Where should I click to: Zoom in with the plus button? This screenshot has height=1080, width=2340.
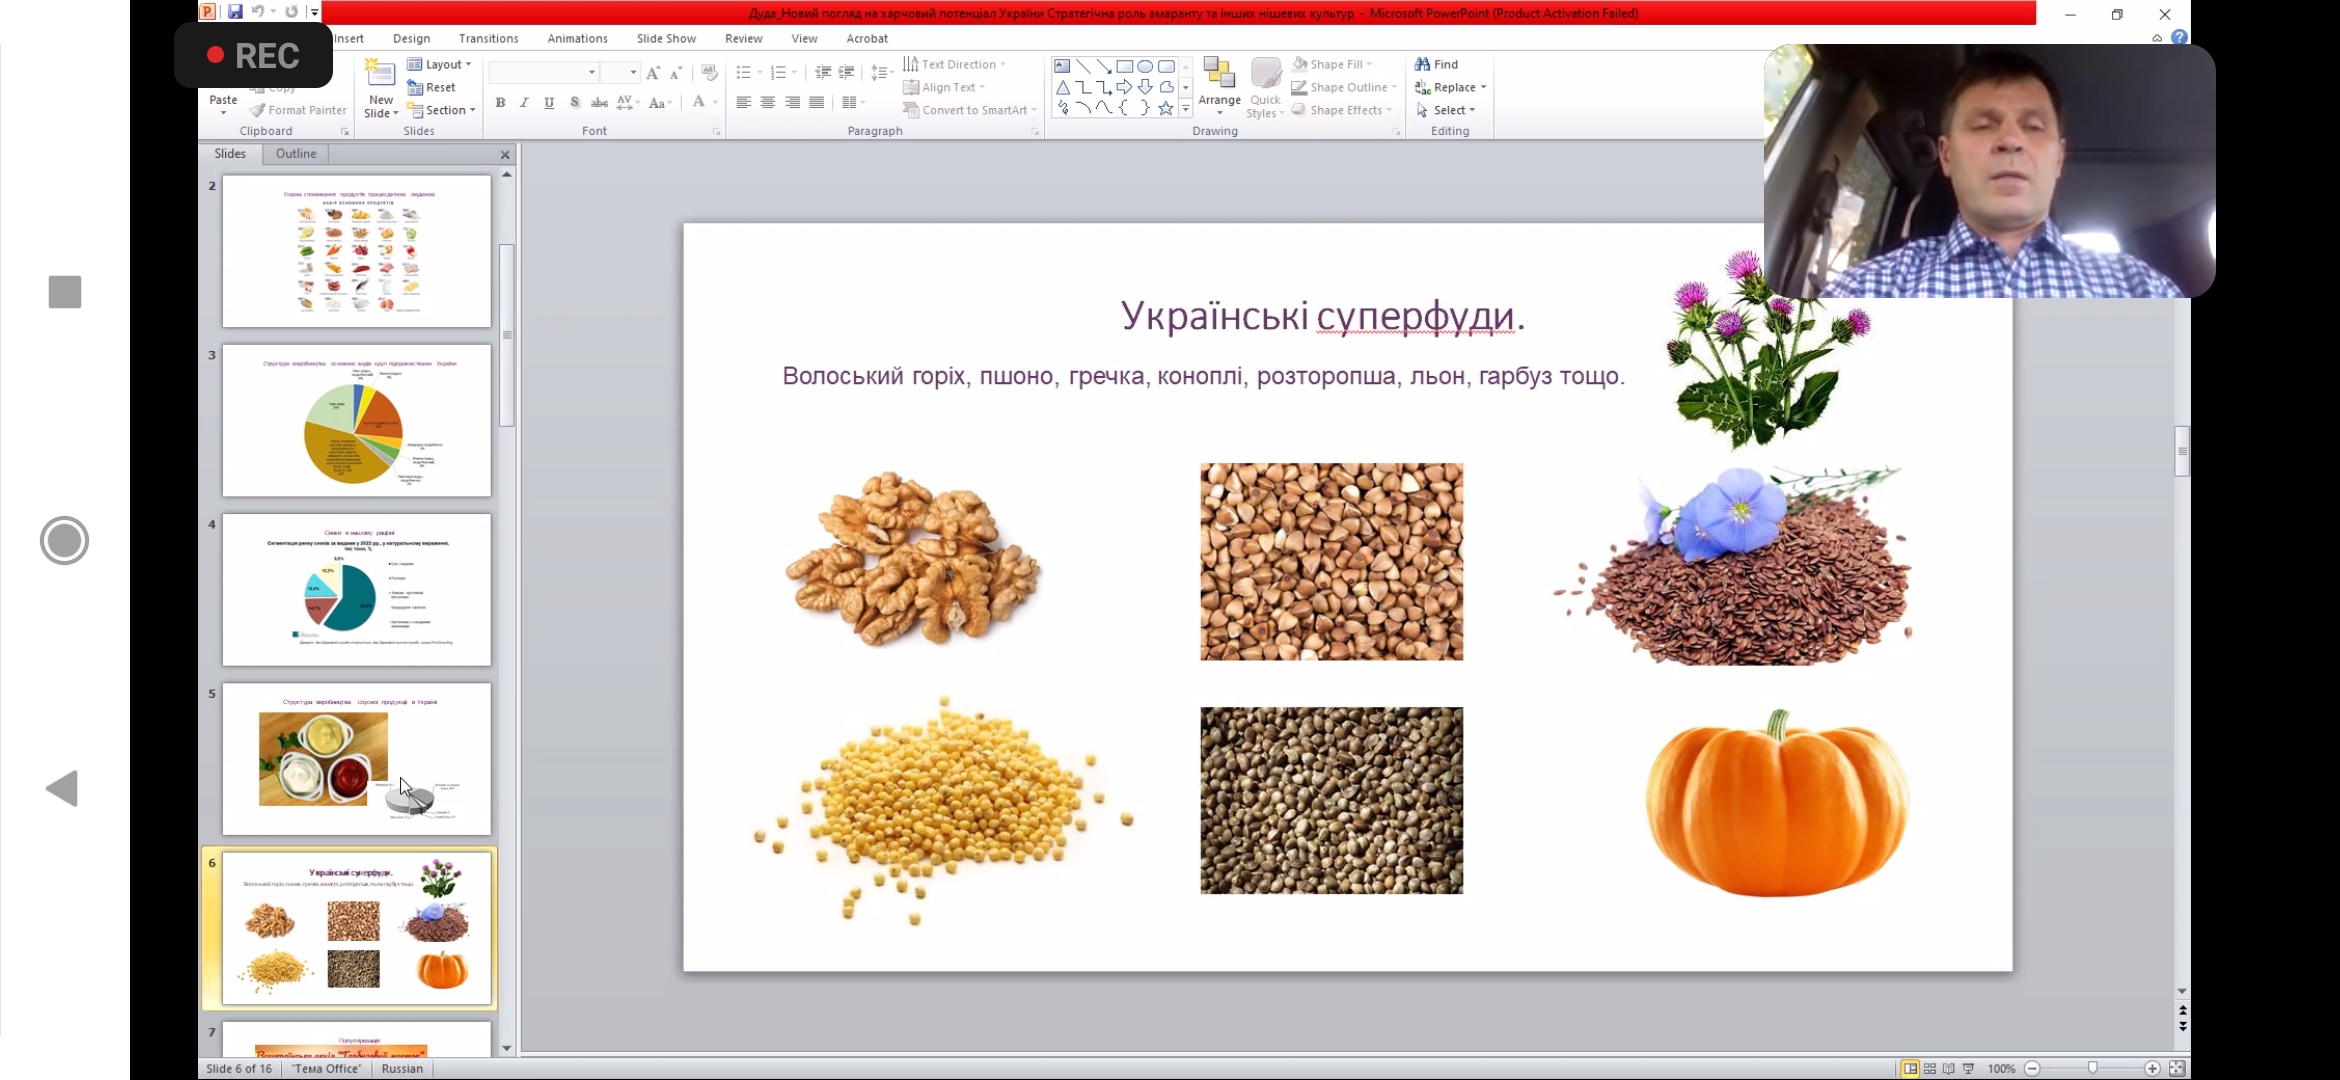click(x=2152, y=1069)
